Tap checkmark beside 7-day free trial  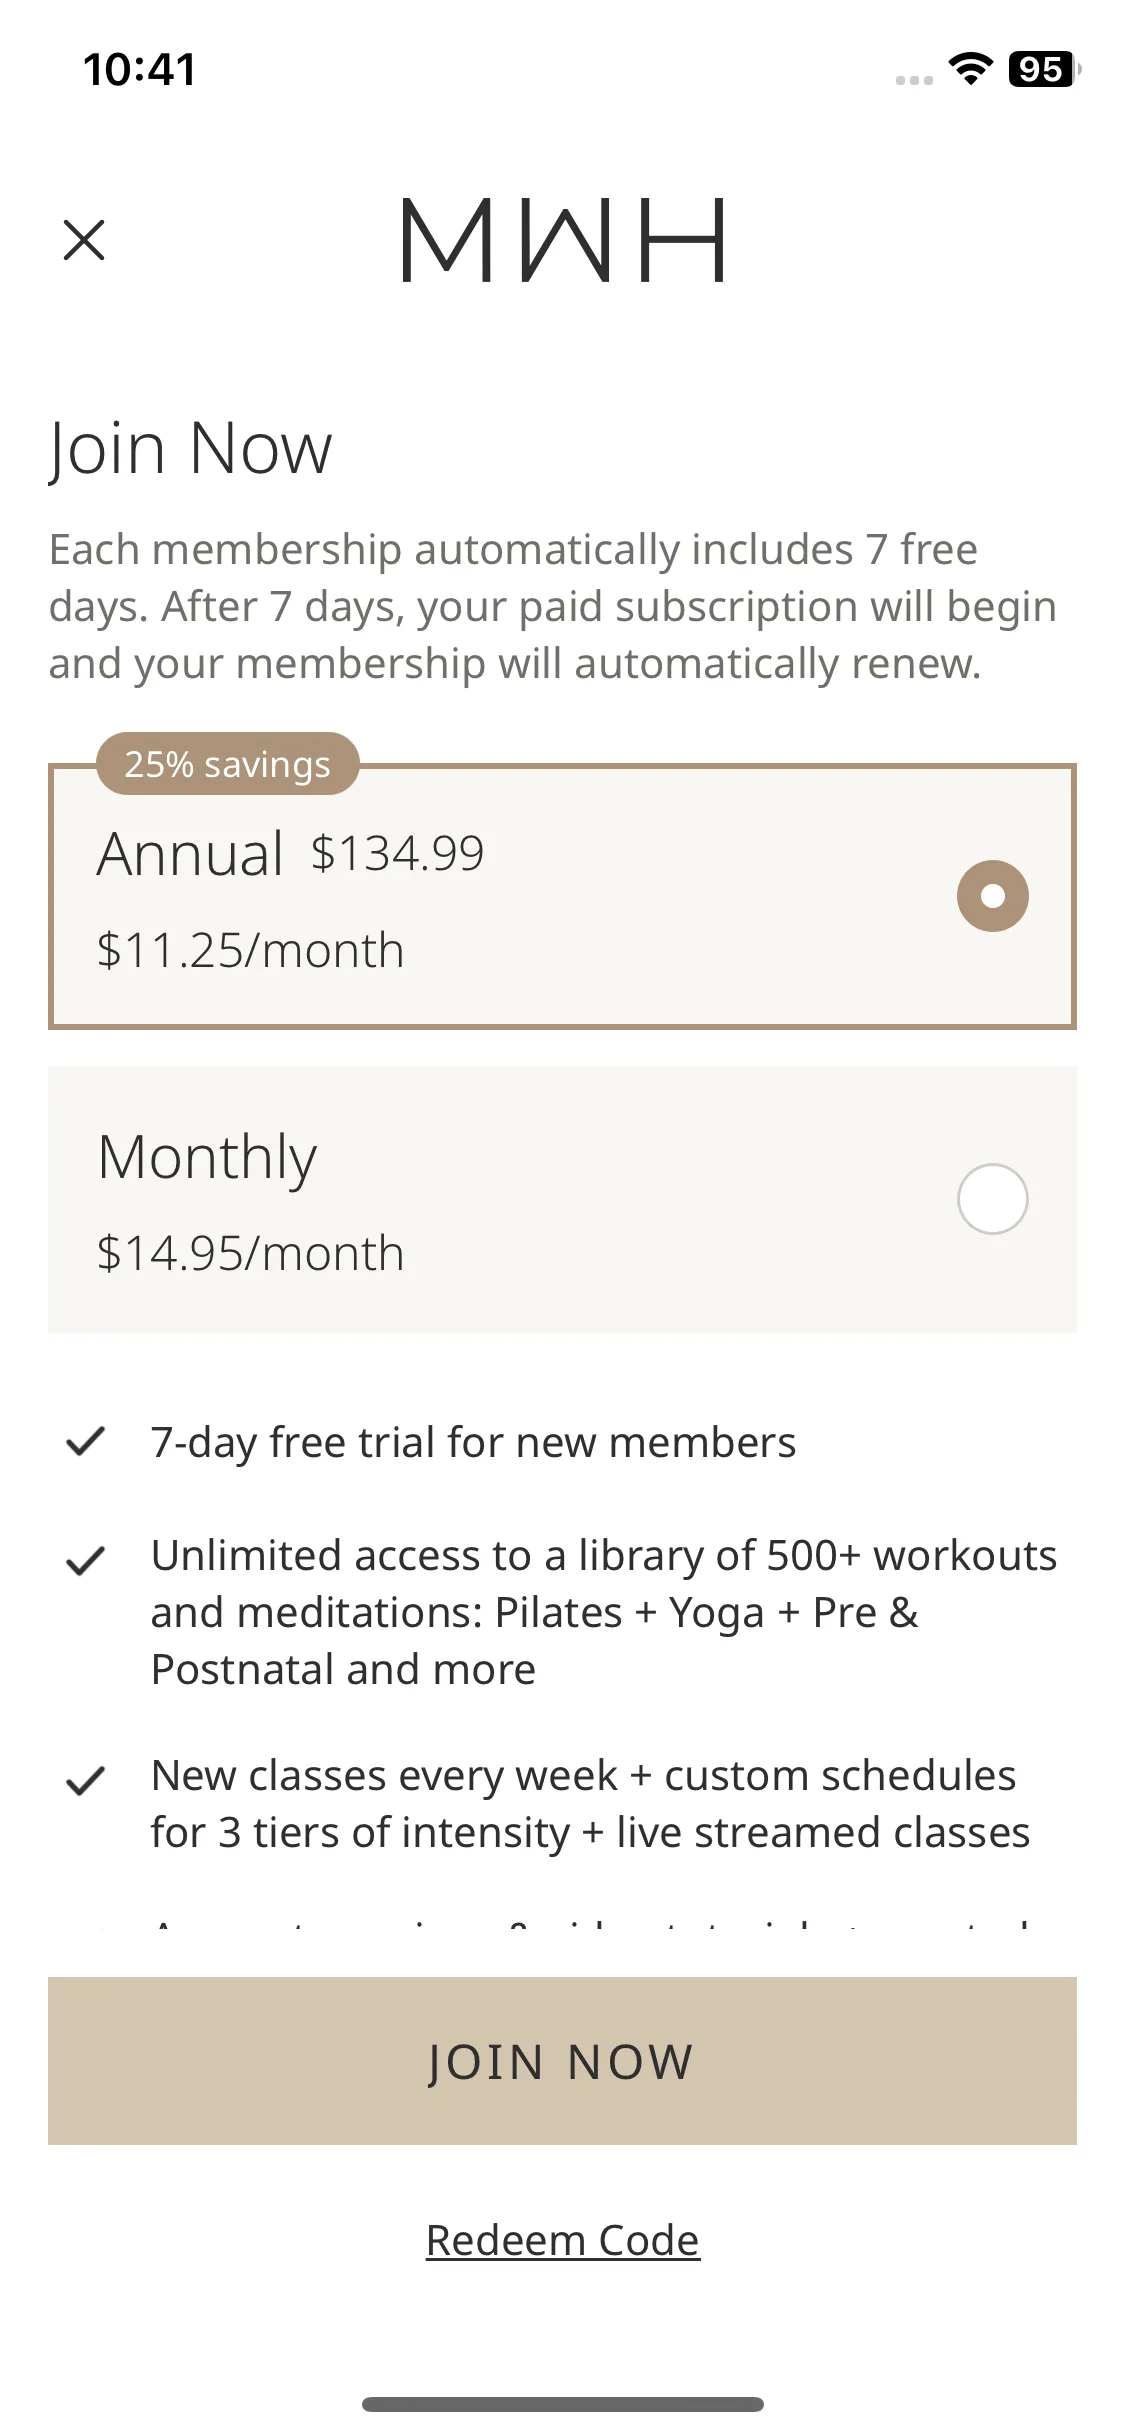point(85,1442)
